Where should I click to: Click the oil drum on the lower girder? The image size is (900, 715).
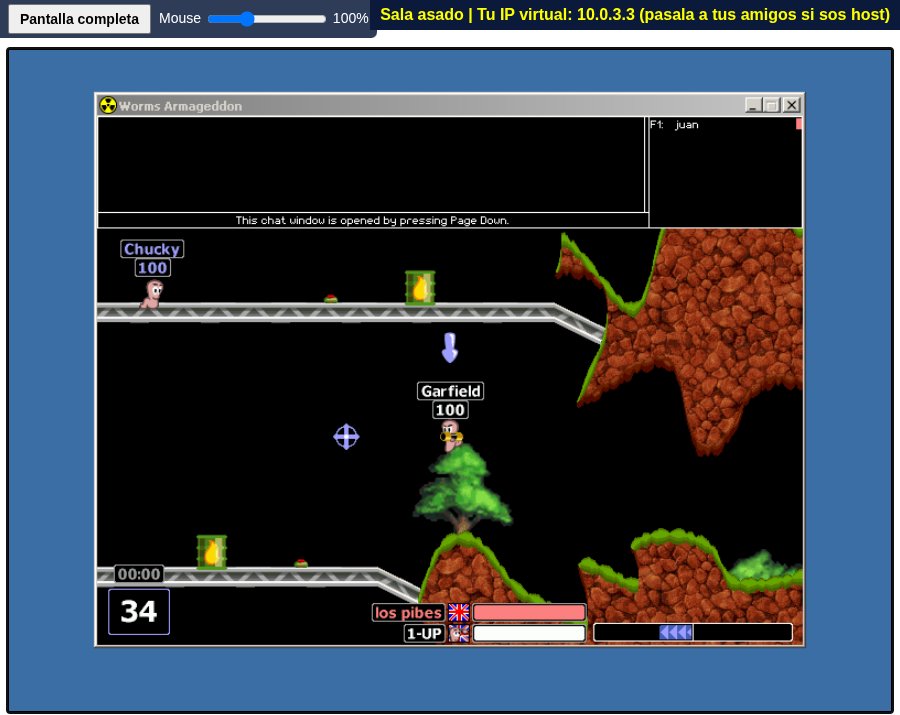pyautogui.click(x=212, y=552)
